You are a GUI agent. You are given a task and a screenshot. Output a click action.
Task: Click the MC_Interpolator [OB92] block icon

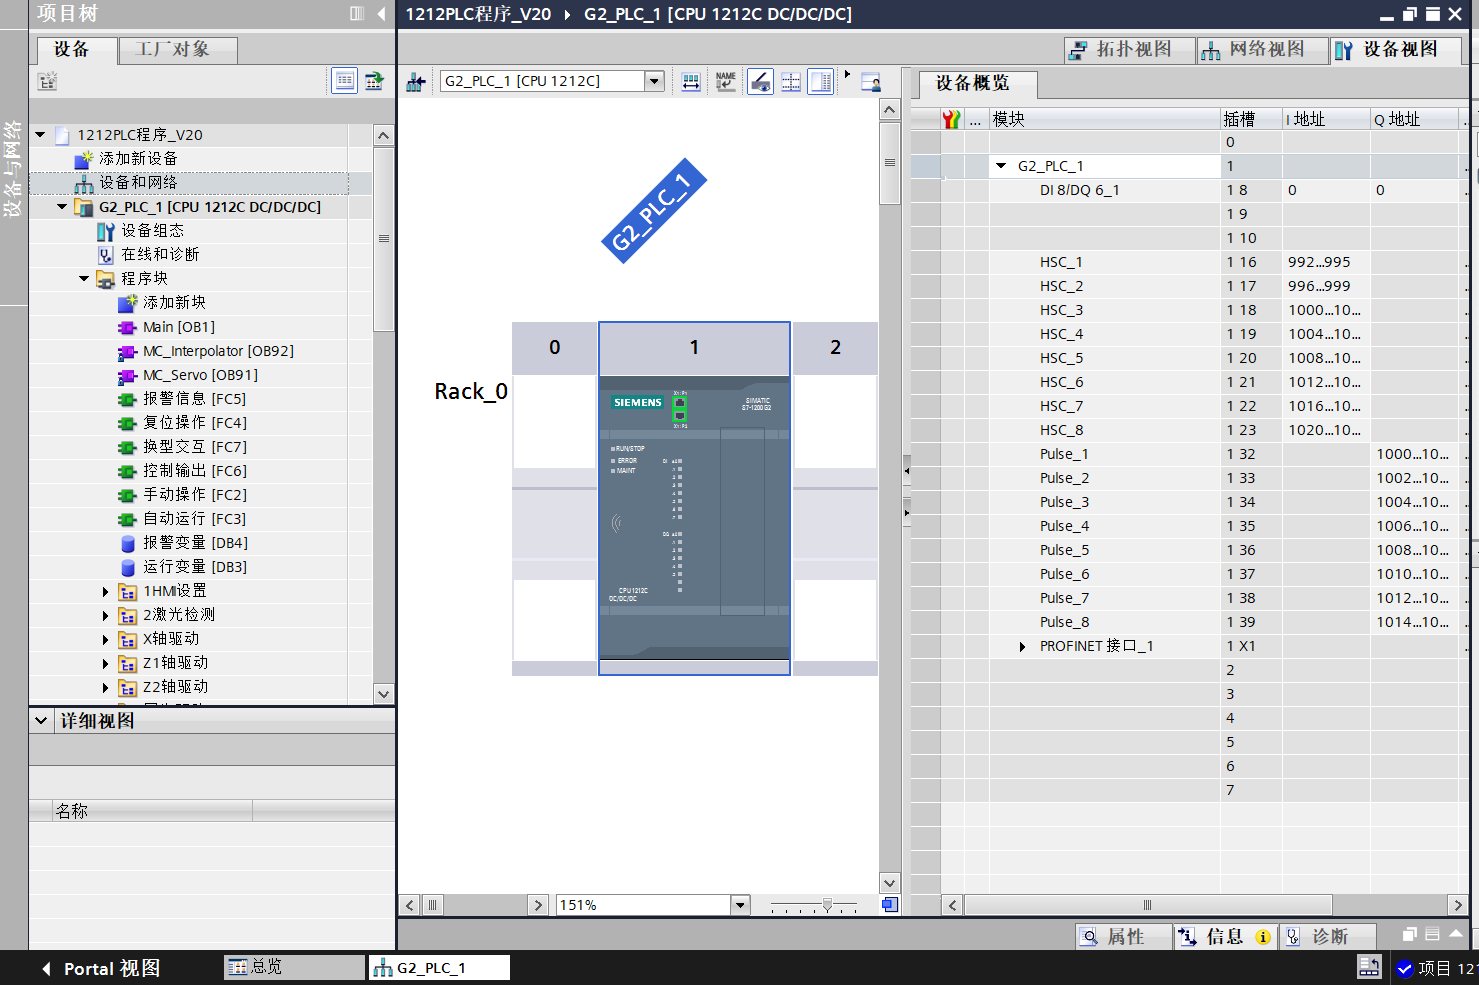[127, 351]
